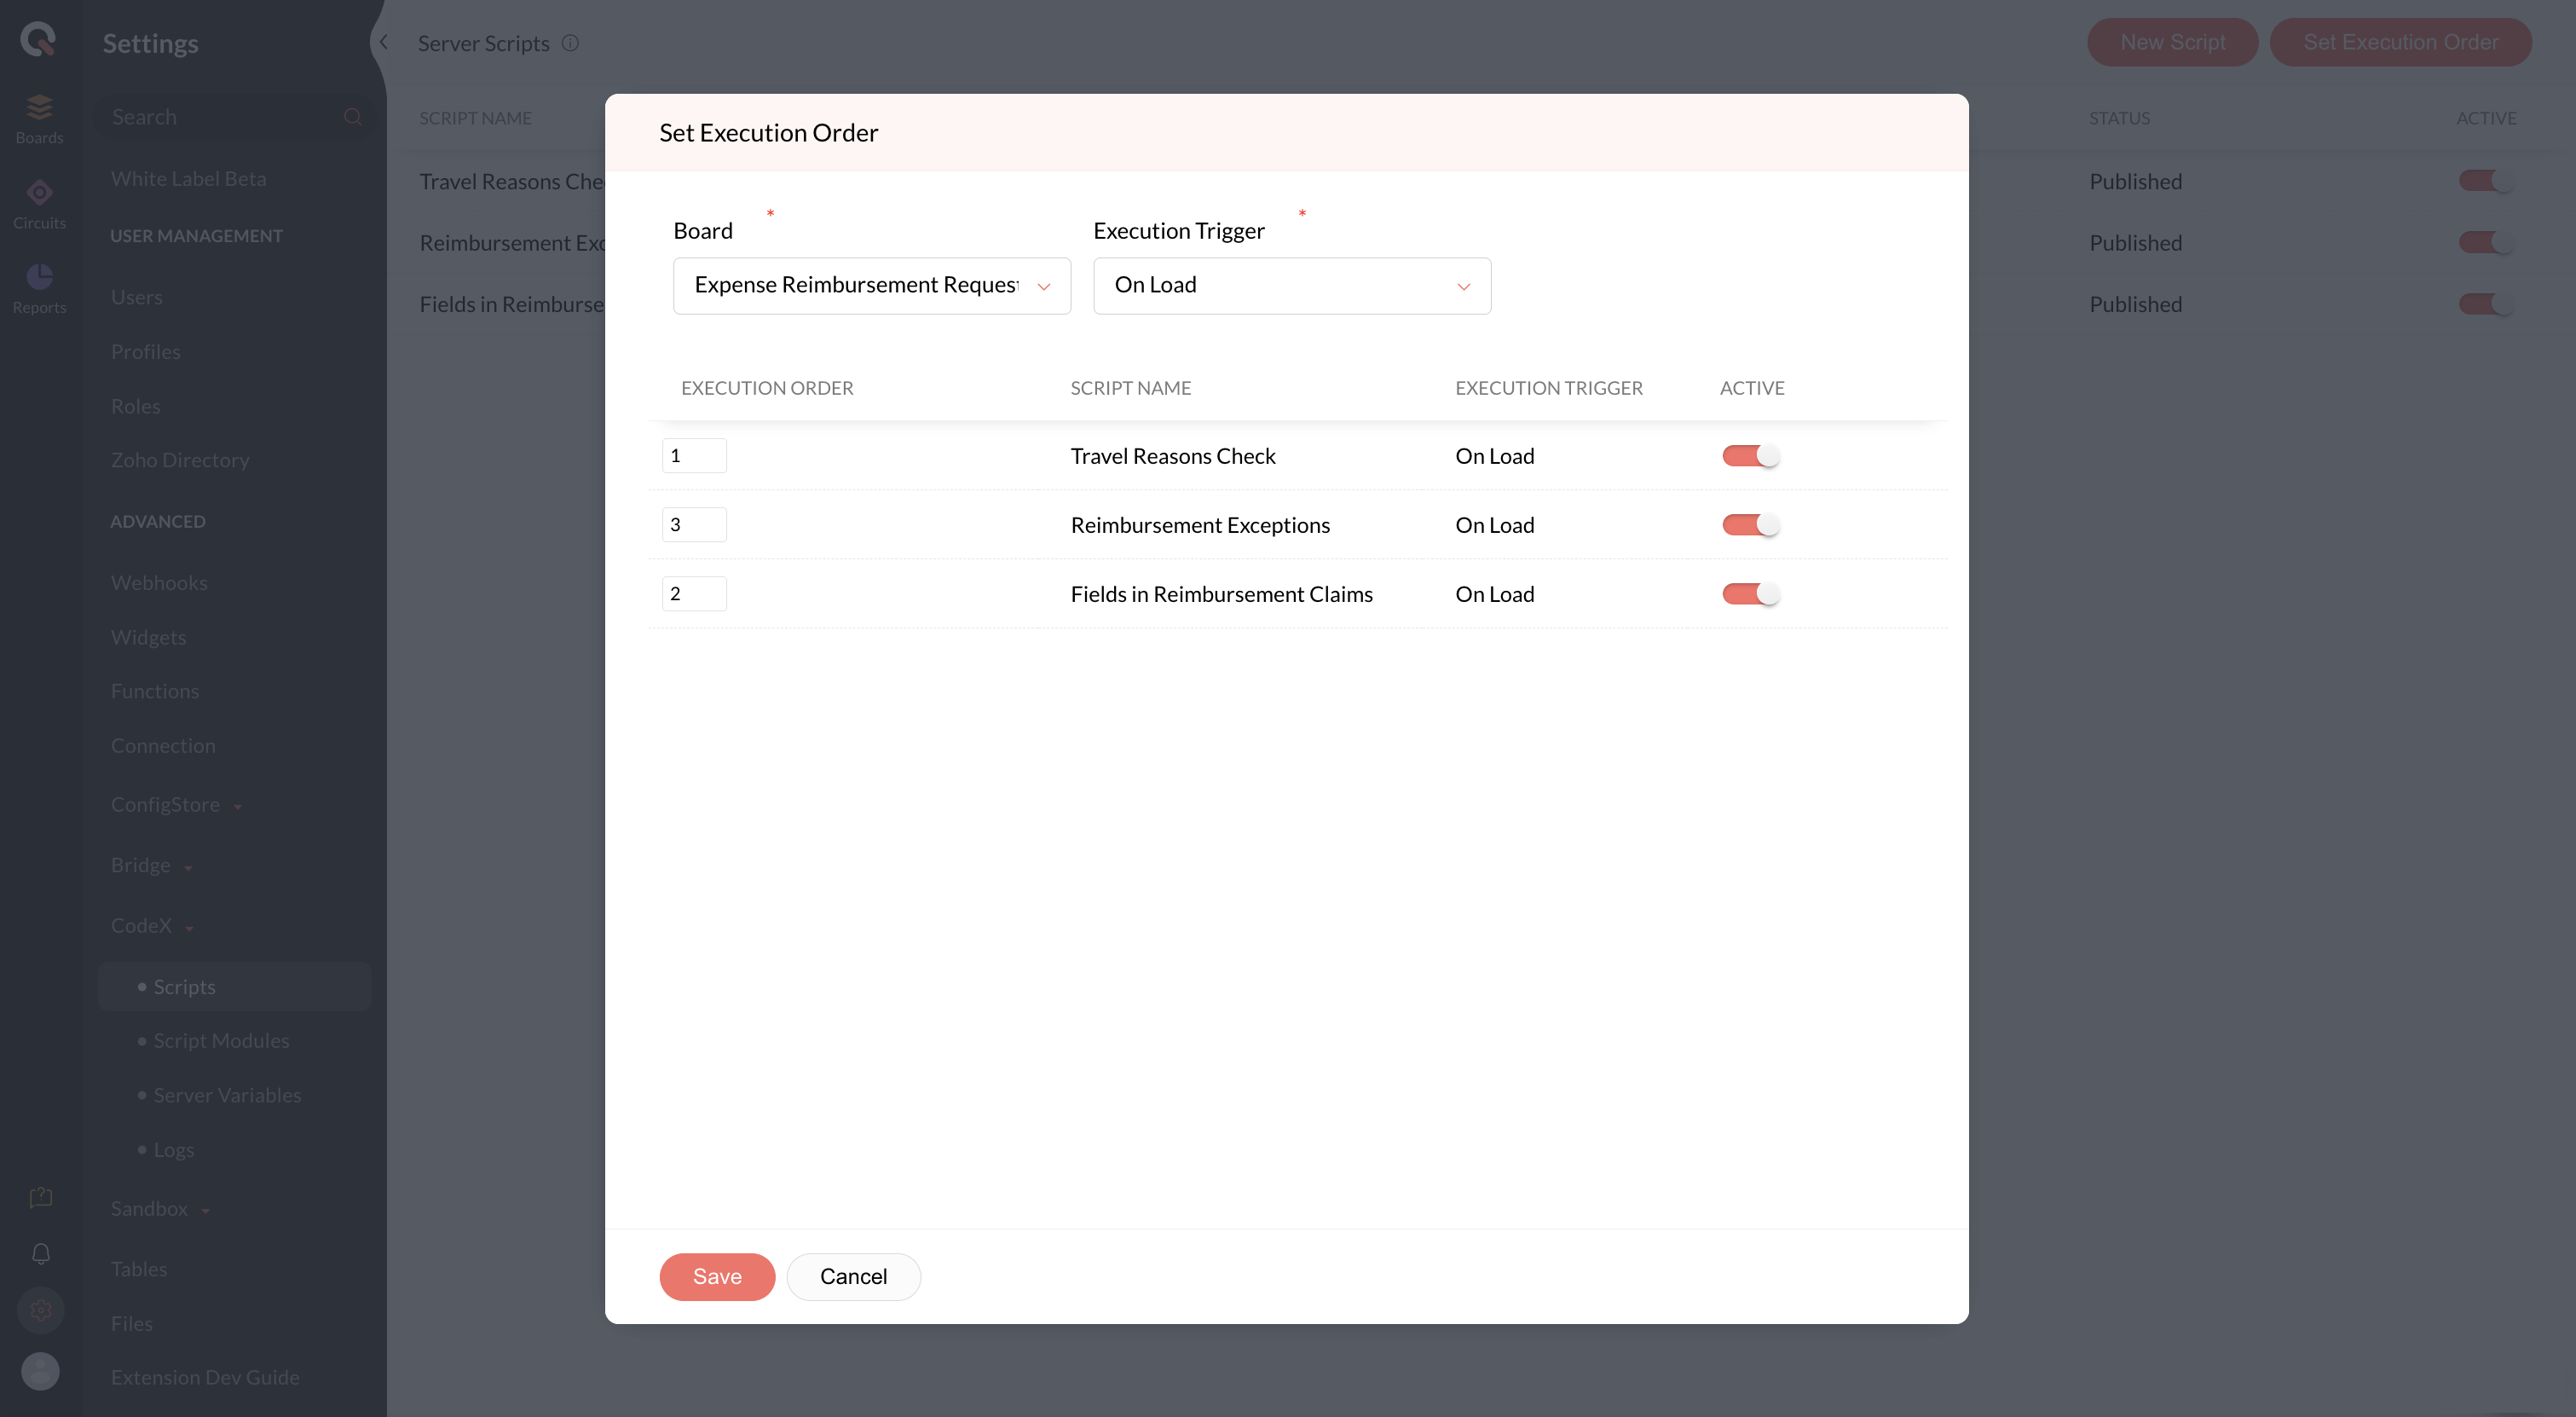This screenshot has height=1417, width=2576.
Task: Click the settings gear icon in the rail
Action: click(x=41, y=1310)
